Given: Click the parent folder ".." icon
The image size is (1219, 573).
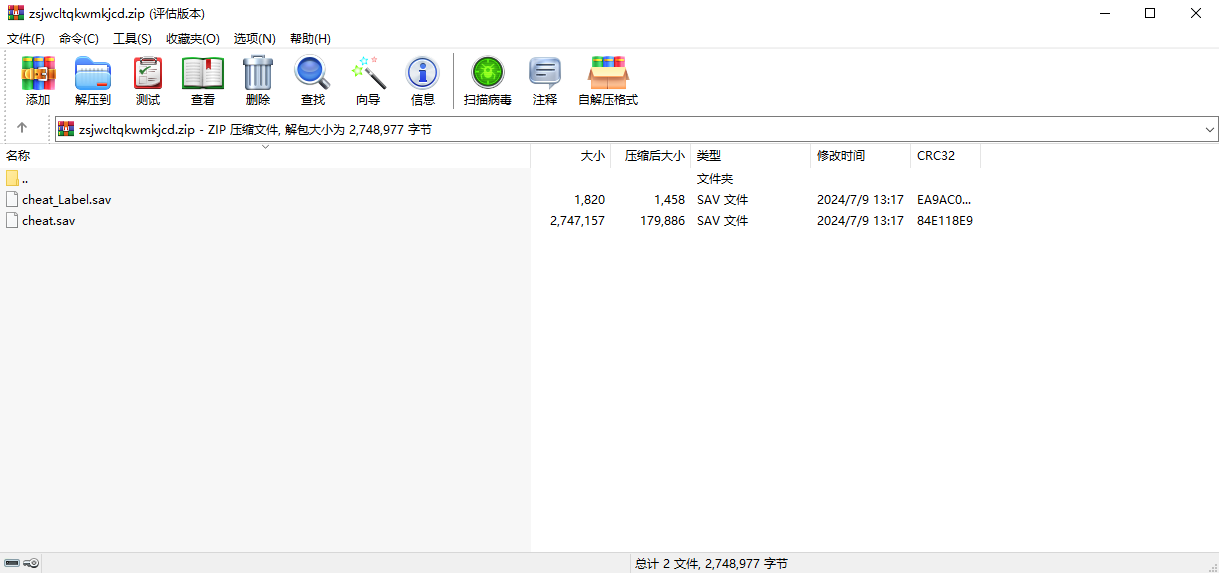Looking at the screenshot, I should (12, 178).
